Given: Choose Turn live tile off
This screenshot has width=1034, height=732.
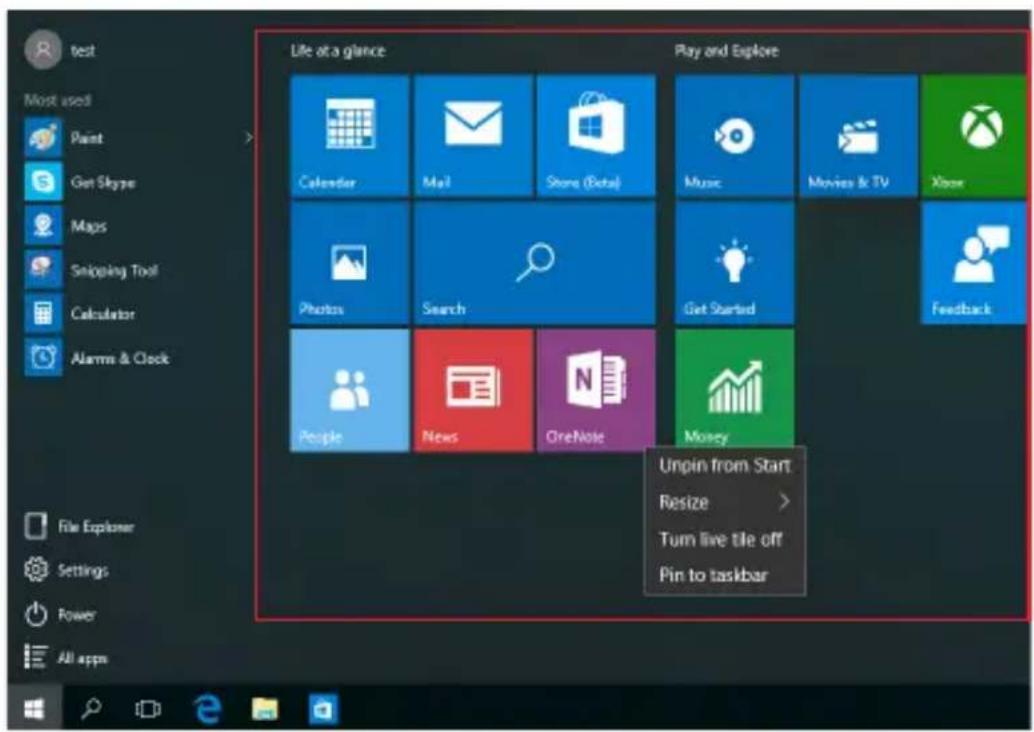Looking at the screenshot, I should 724,539.
